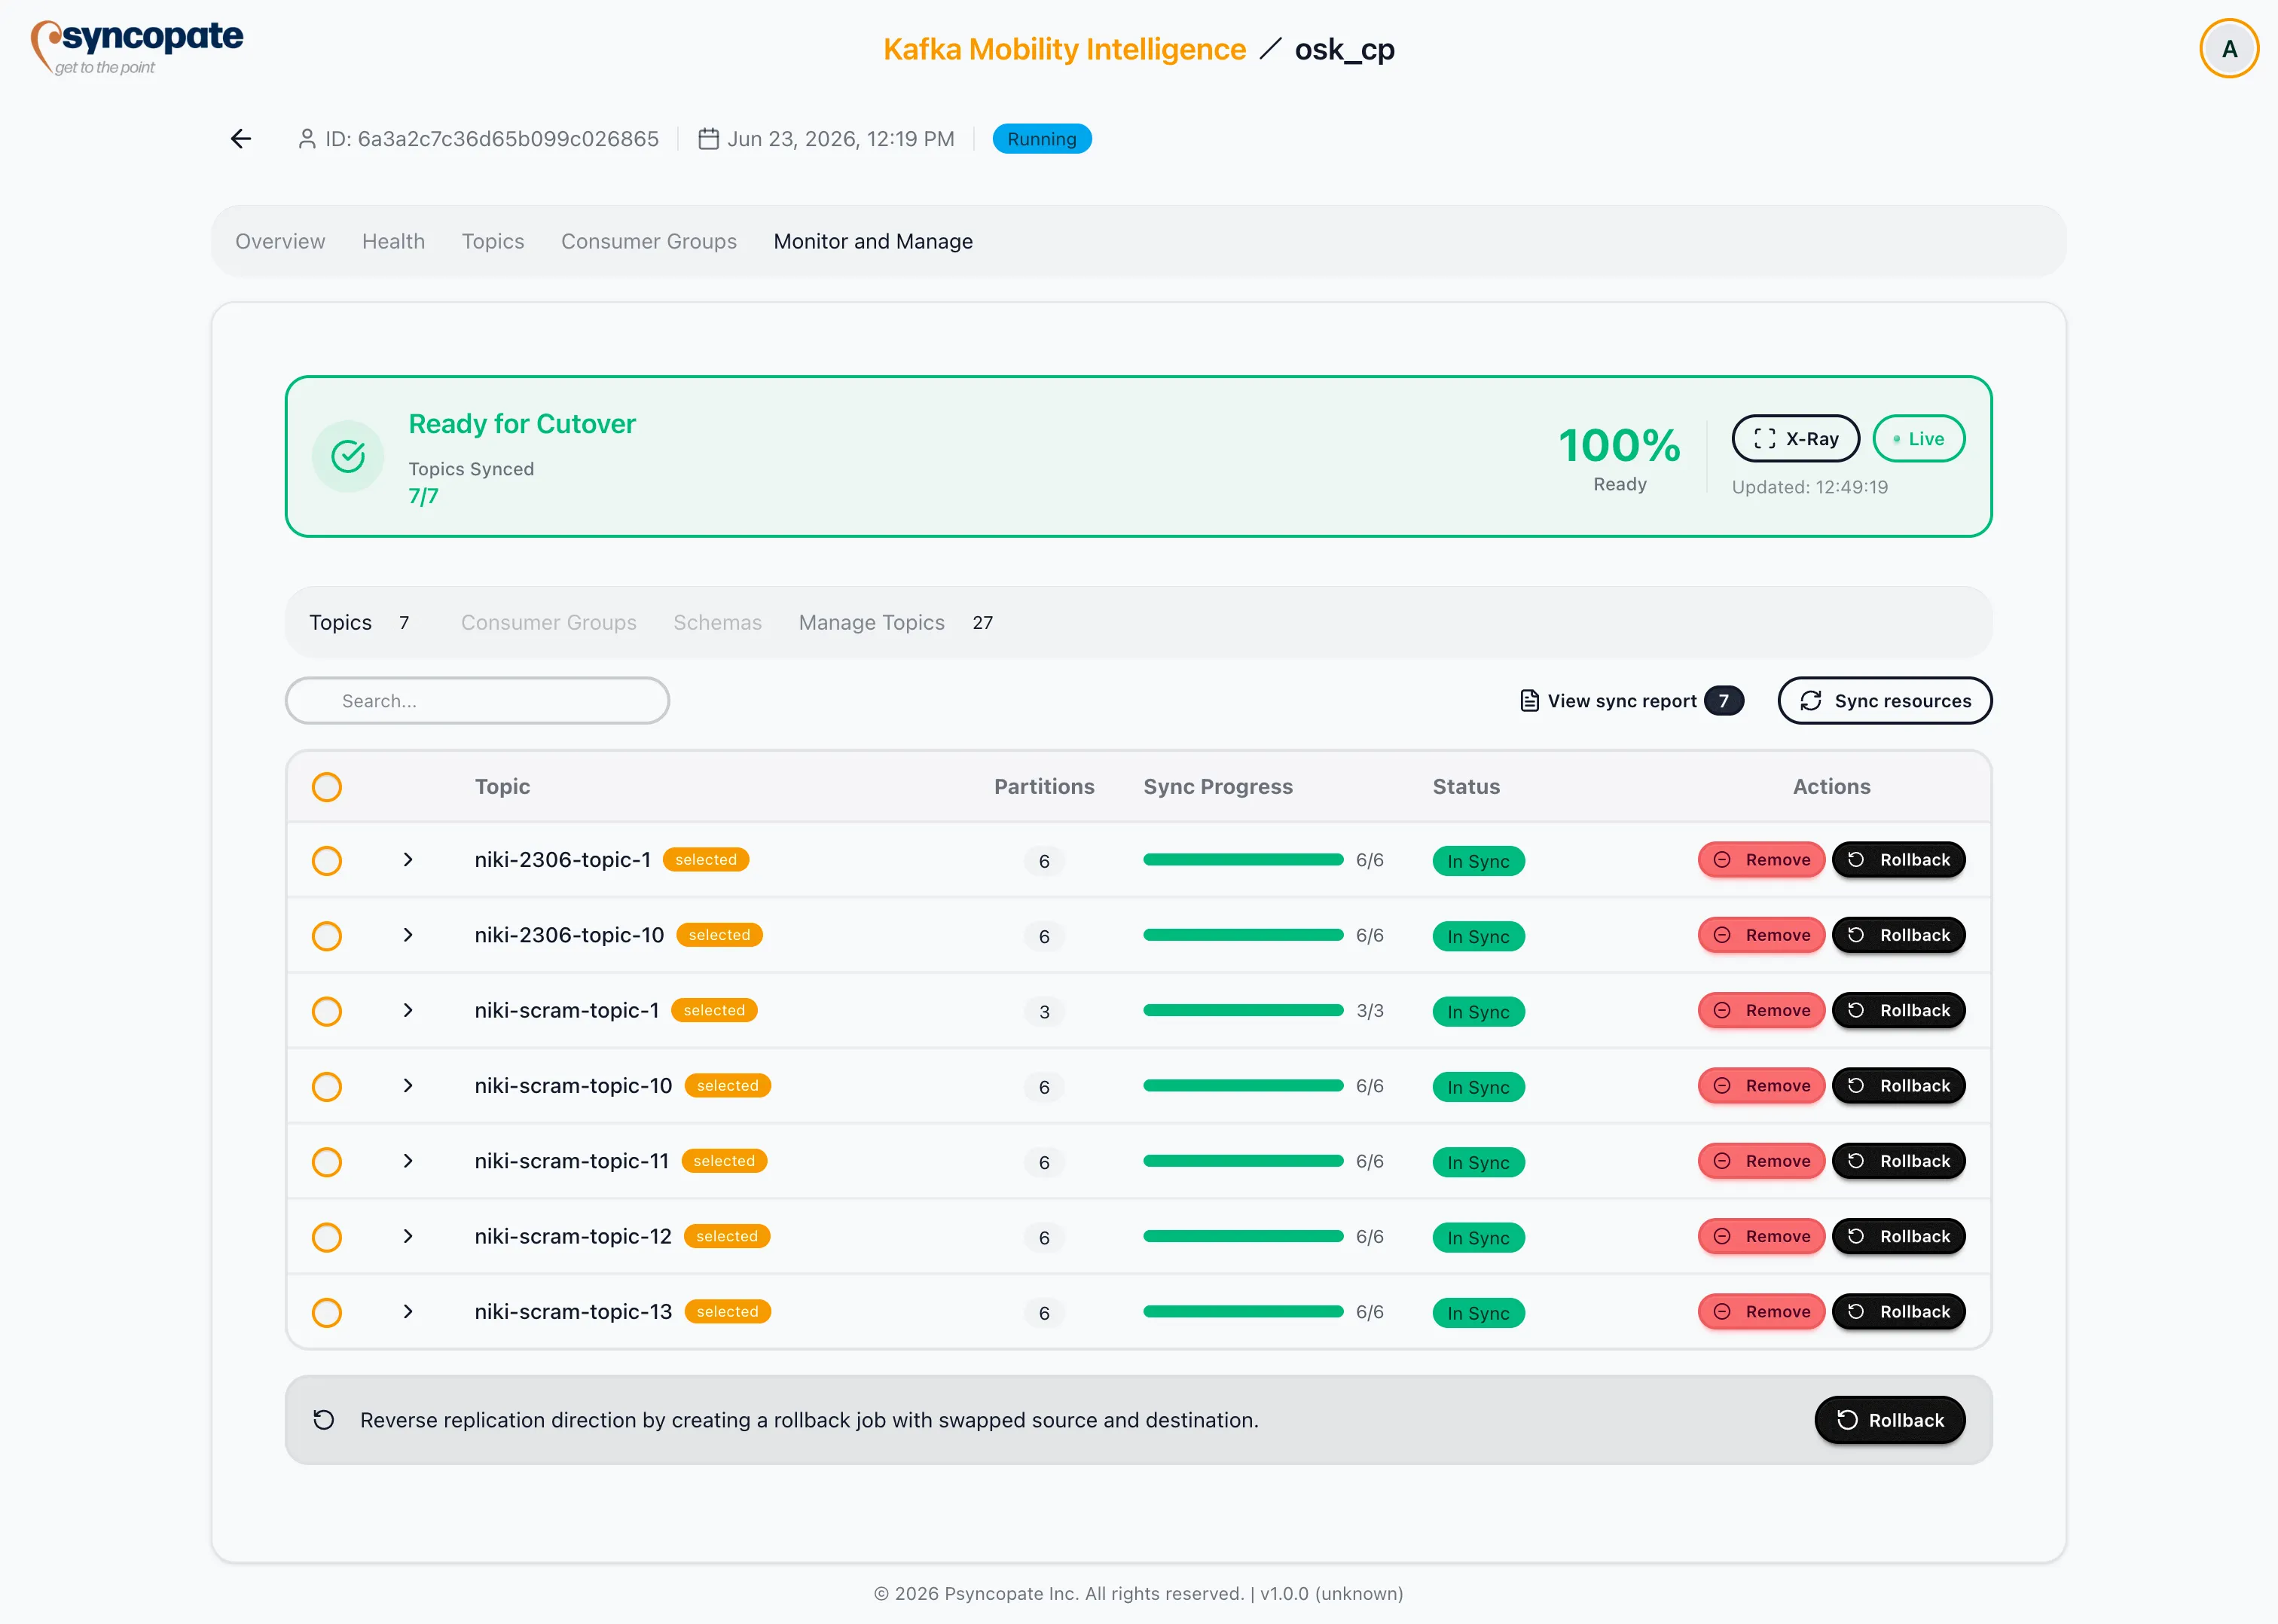Expand the niki-scram-topic-11 row
This screenshot has height=1624, width=2278.
tap(408, 1161)
